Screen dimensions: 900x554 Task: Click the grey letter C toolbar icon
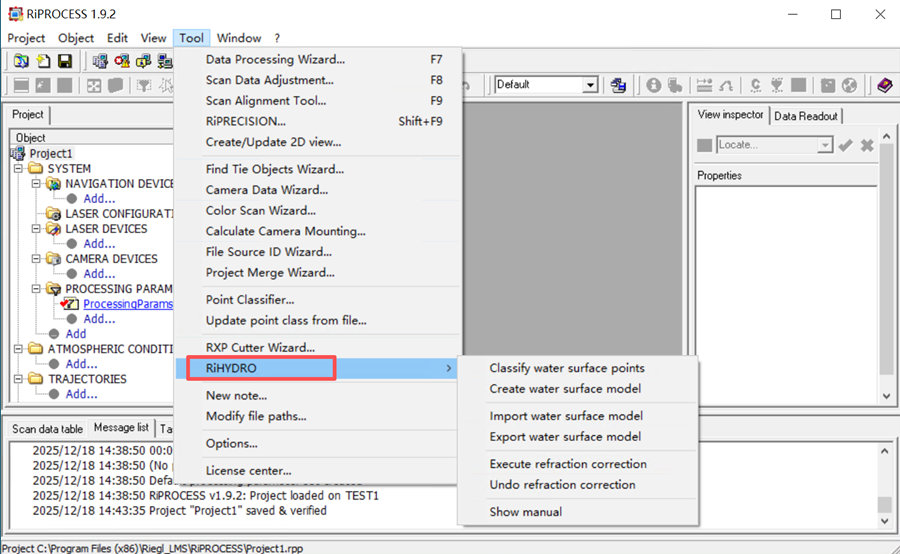(x=755, y=86)
